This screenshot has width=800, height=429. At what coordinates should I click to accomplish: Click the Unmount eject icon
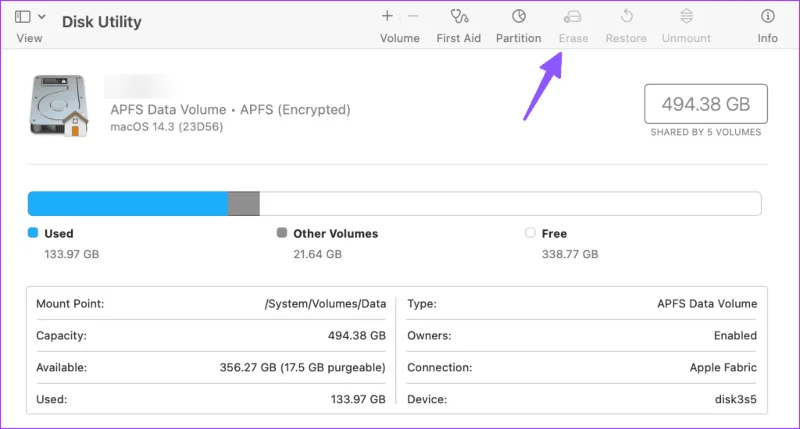(686, 16)
